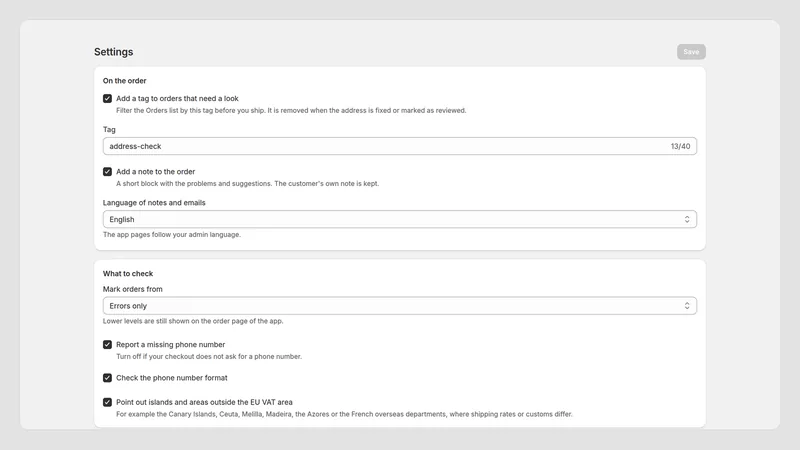Click the 13/40 character counter in the Tag field

click(x=680, y=146)
